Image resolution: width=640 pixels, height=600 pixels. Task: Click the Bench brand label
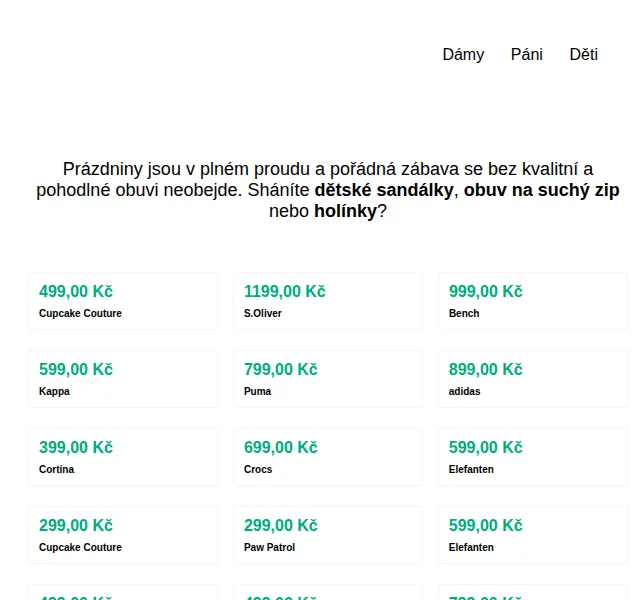click(464, 313)
